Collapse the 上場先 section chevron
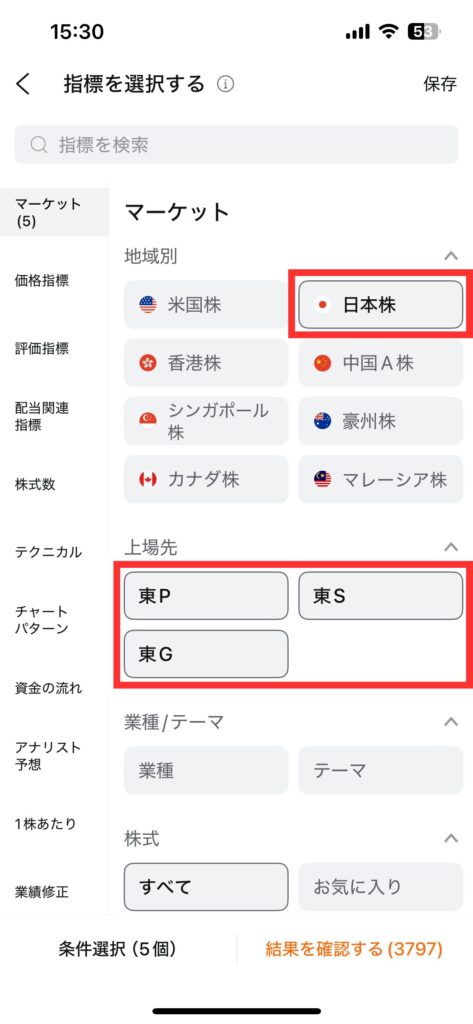This screenshot has height=1024, width=473. click(x=451, y=547)
